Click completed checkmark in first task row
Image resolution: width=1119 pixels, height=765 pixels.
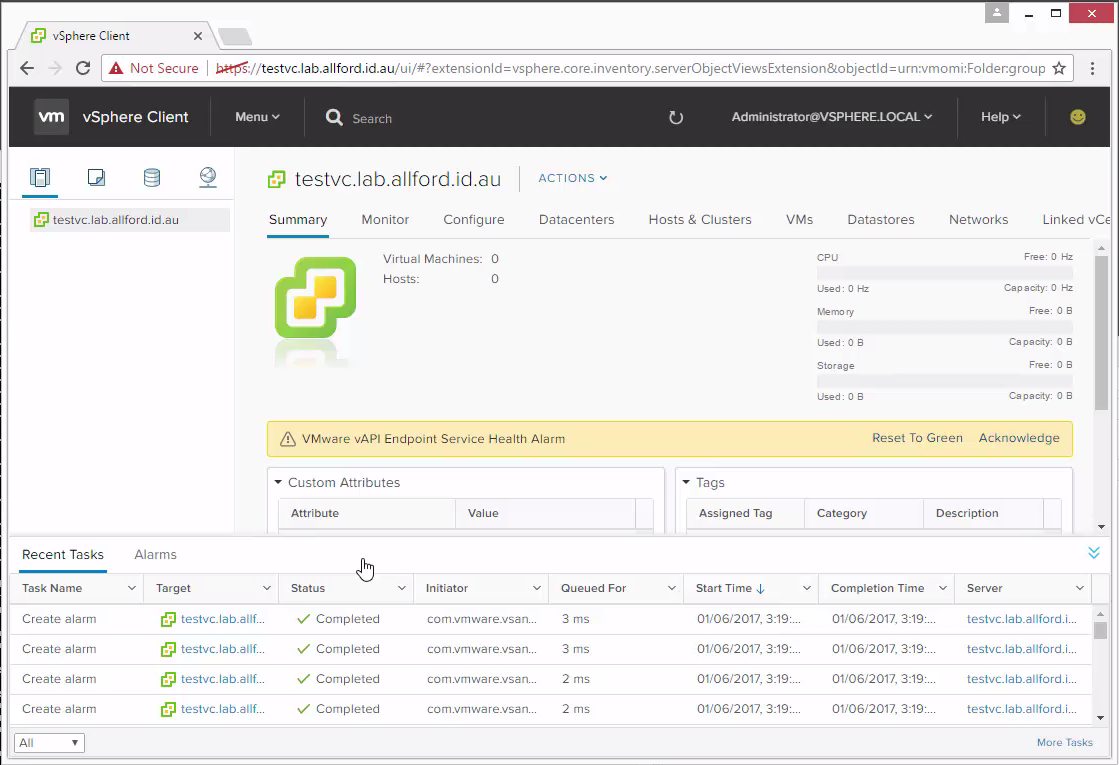tap(303, 619)
